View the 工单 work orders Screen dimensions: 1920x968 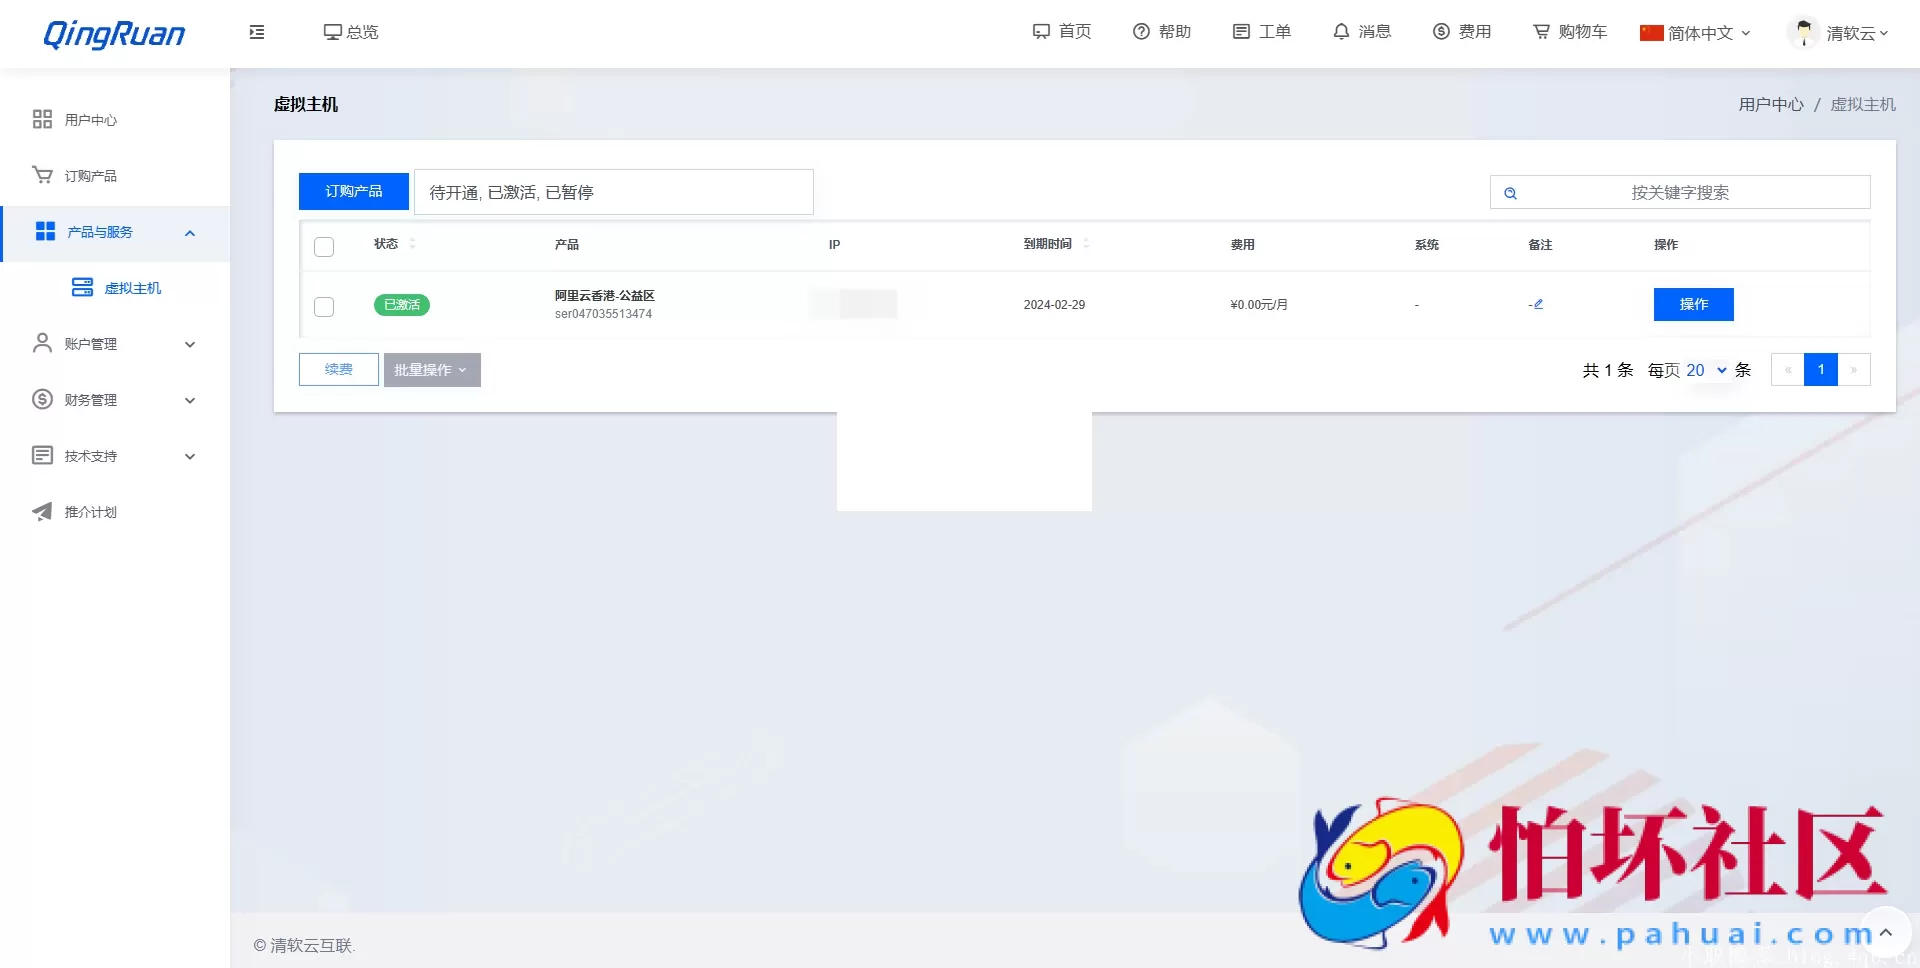[1262, 31]
